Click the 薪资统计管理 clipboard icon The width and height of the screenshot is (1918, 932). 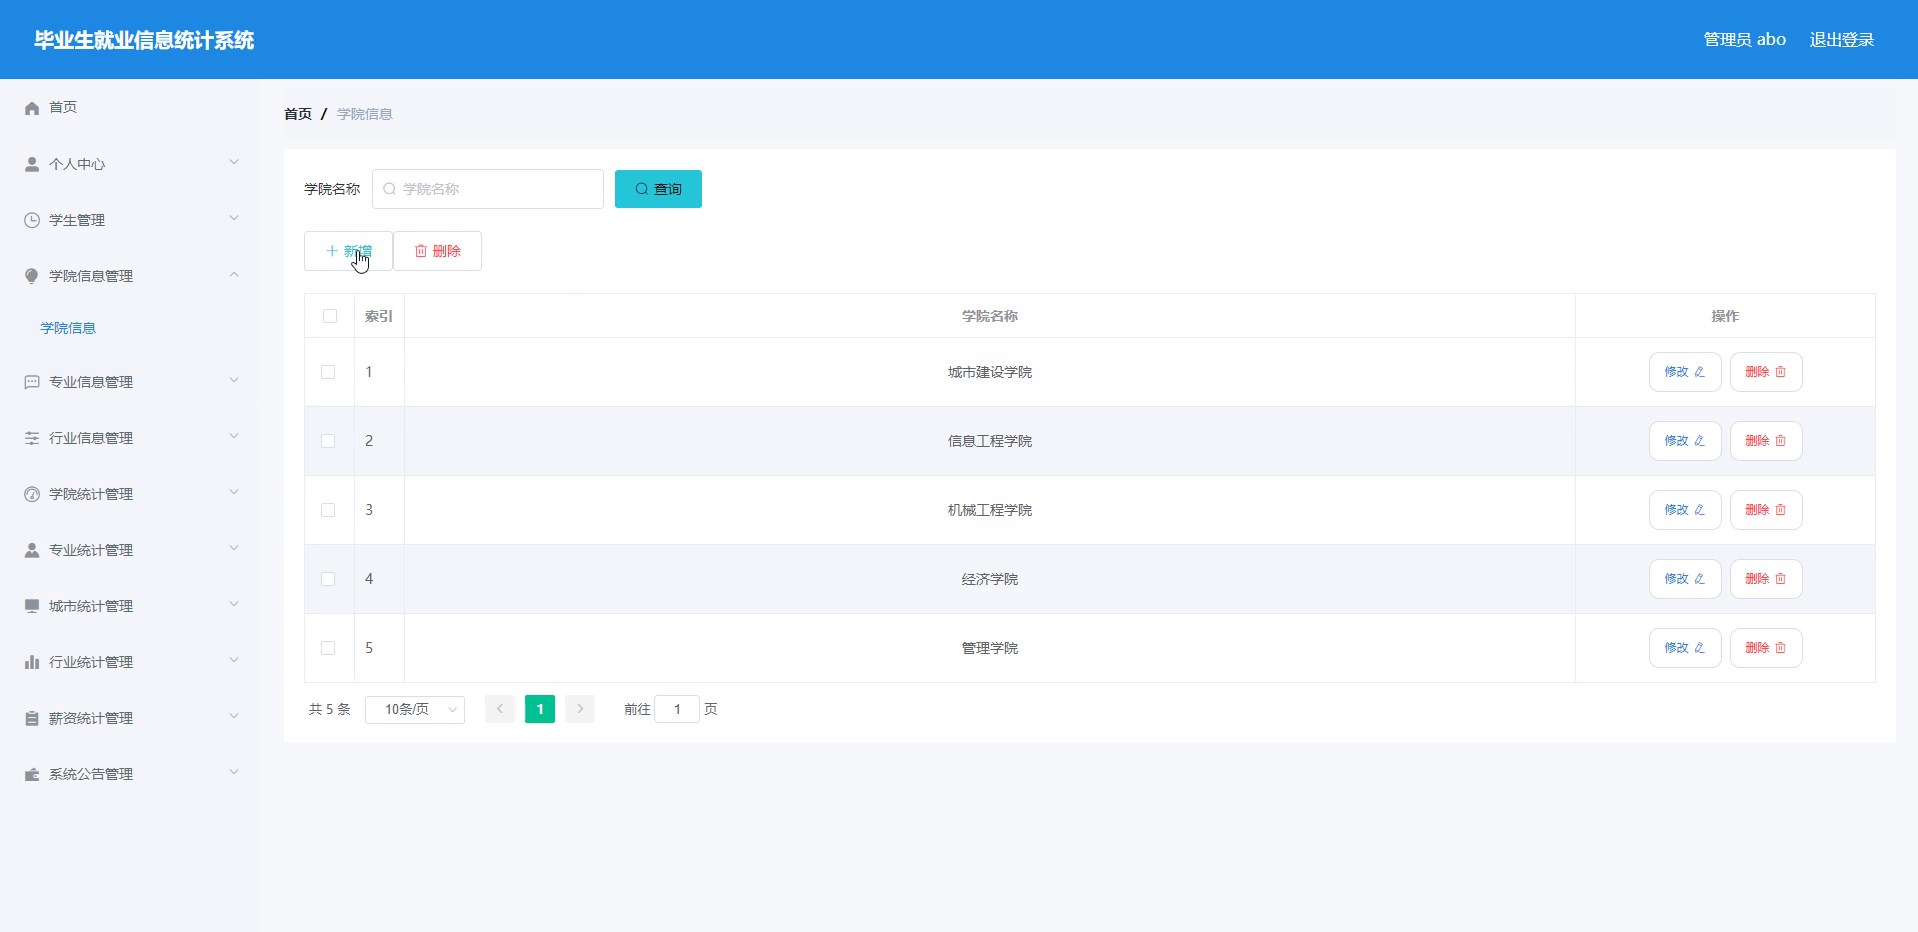(x=32, y=718)
